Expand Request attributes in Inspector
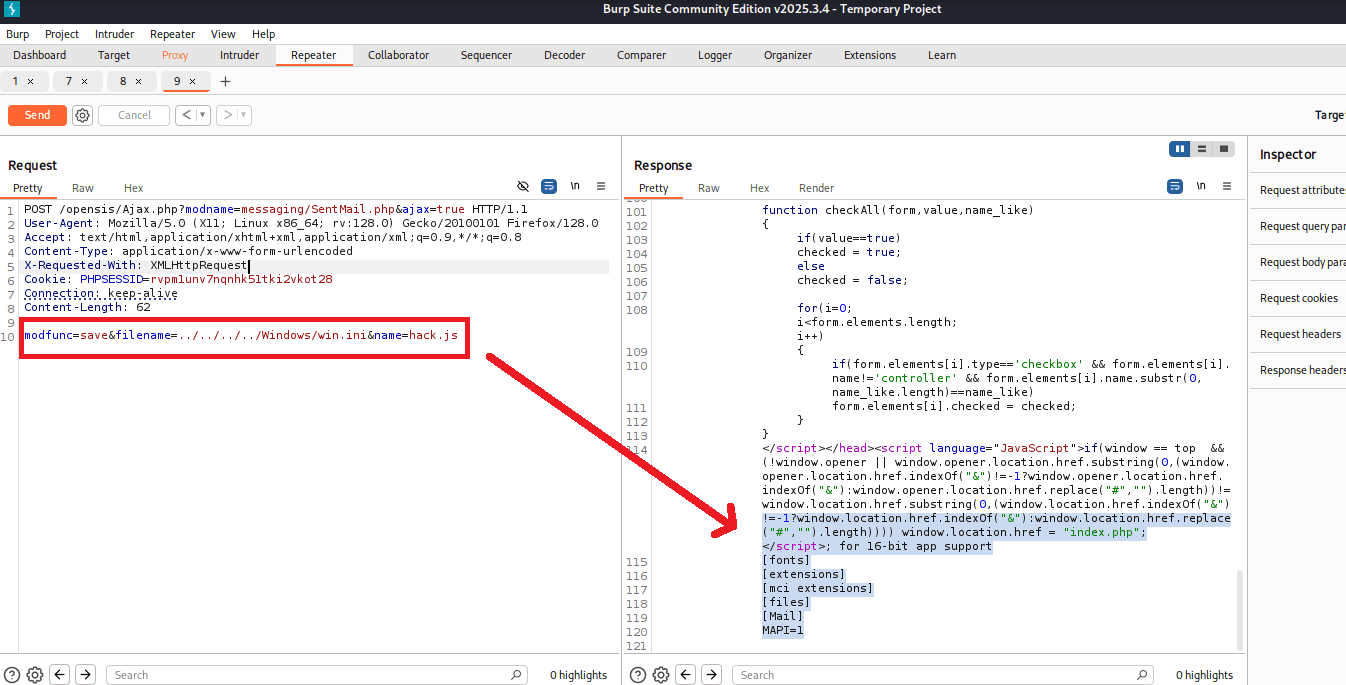Screen dimensions: 1346x685 [1298, 190]
